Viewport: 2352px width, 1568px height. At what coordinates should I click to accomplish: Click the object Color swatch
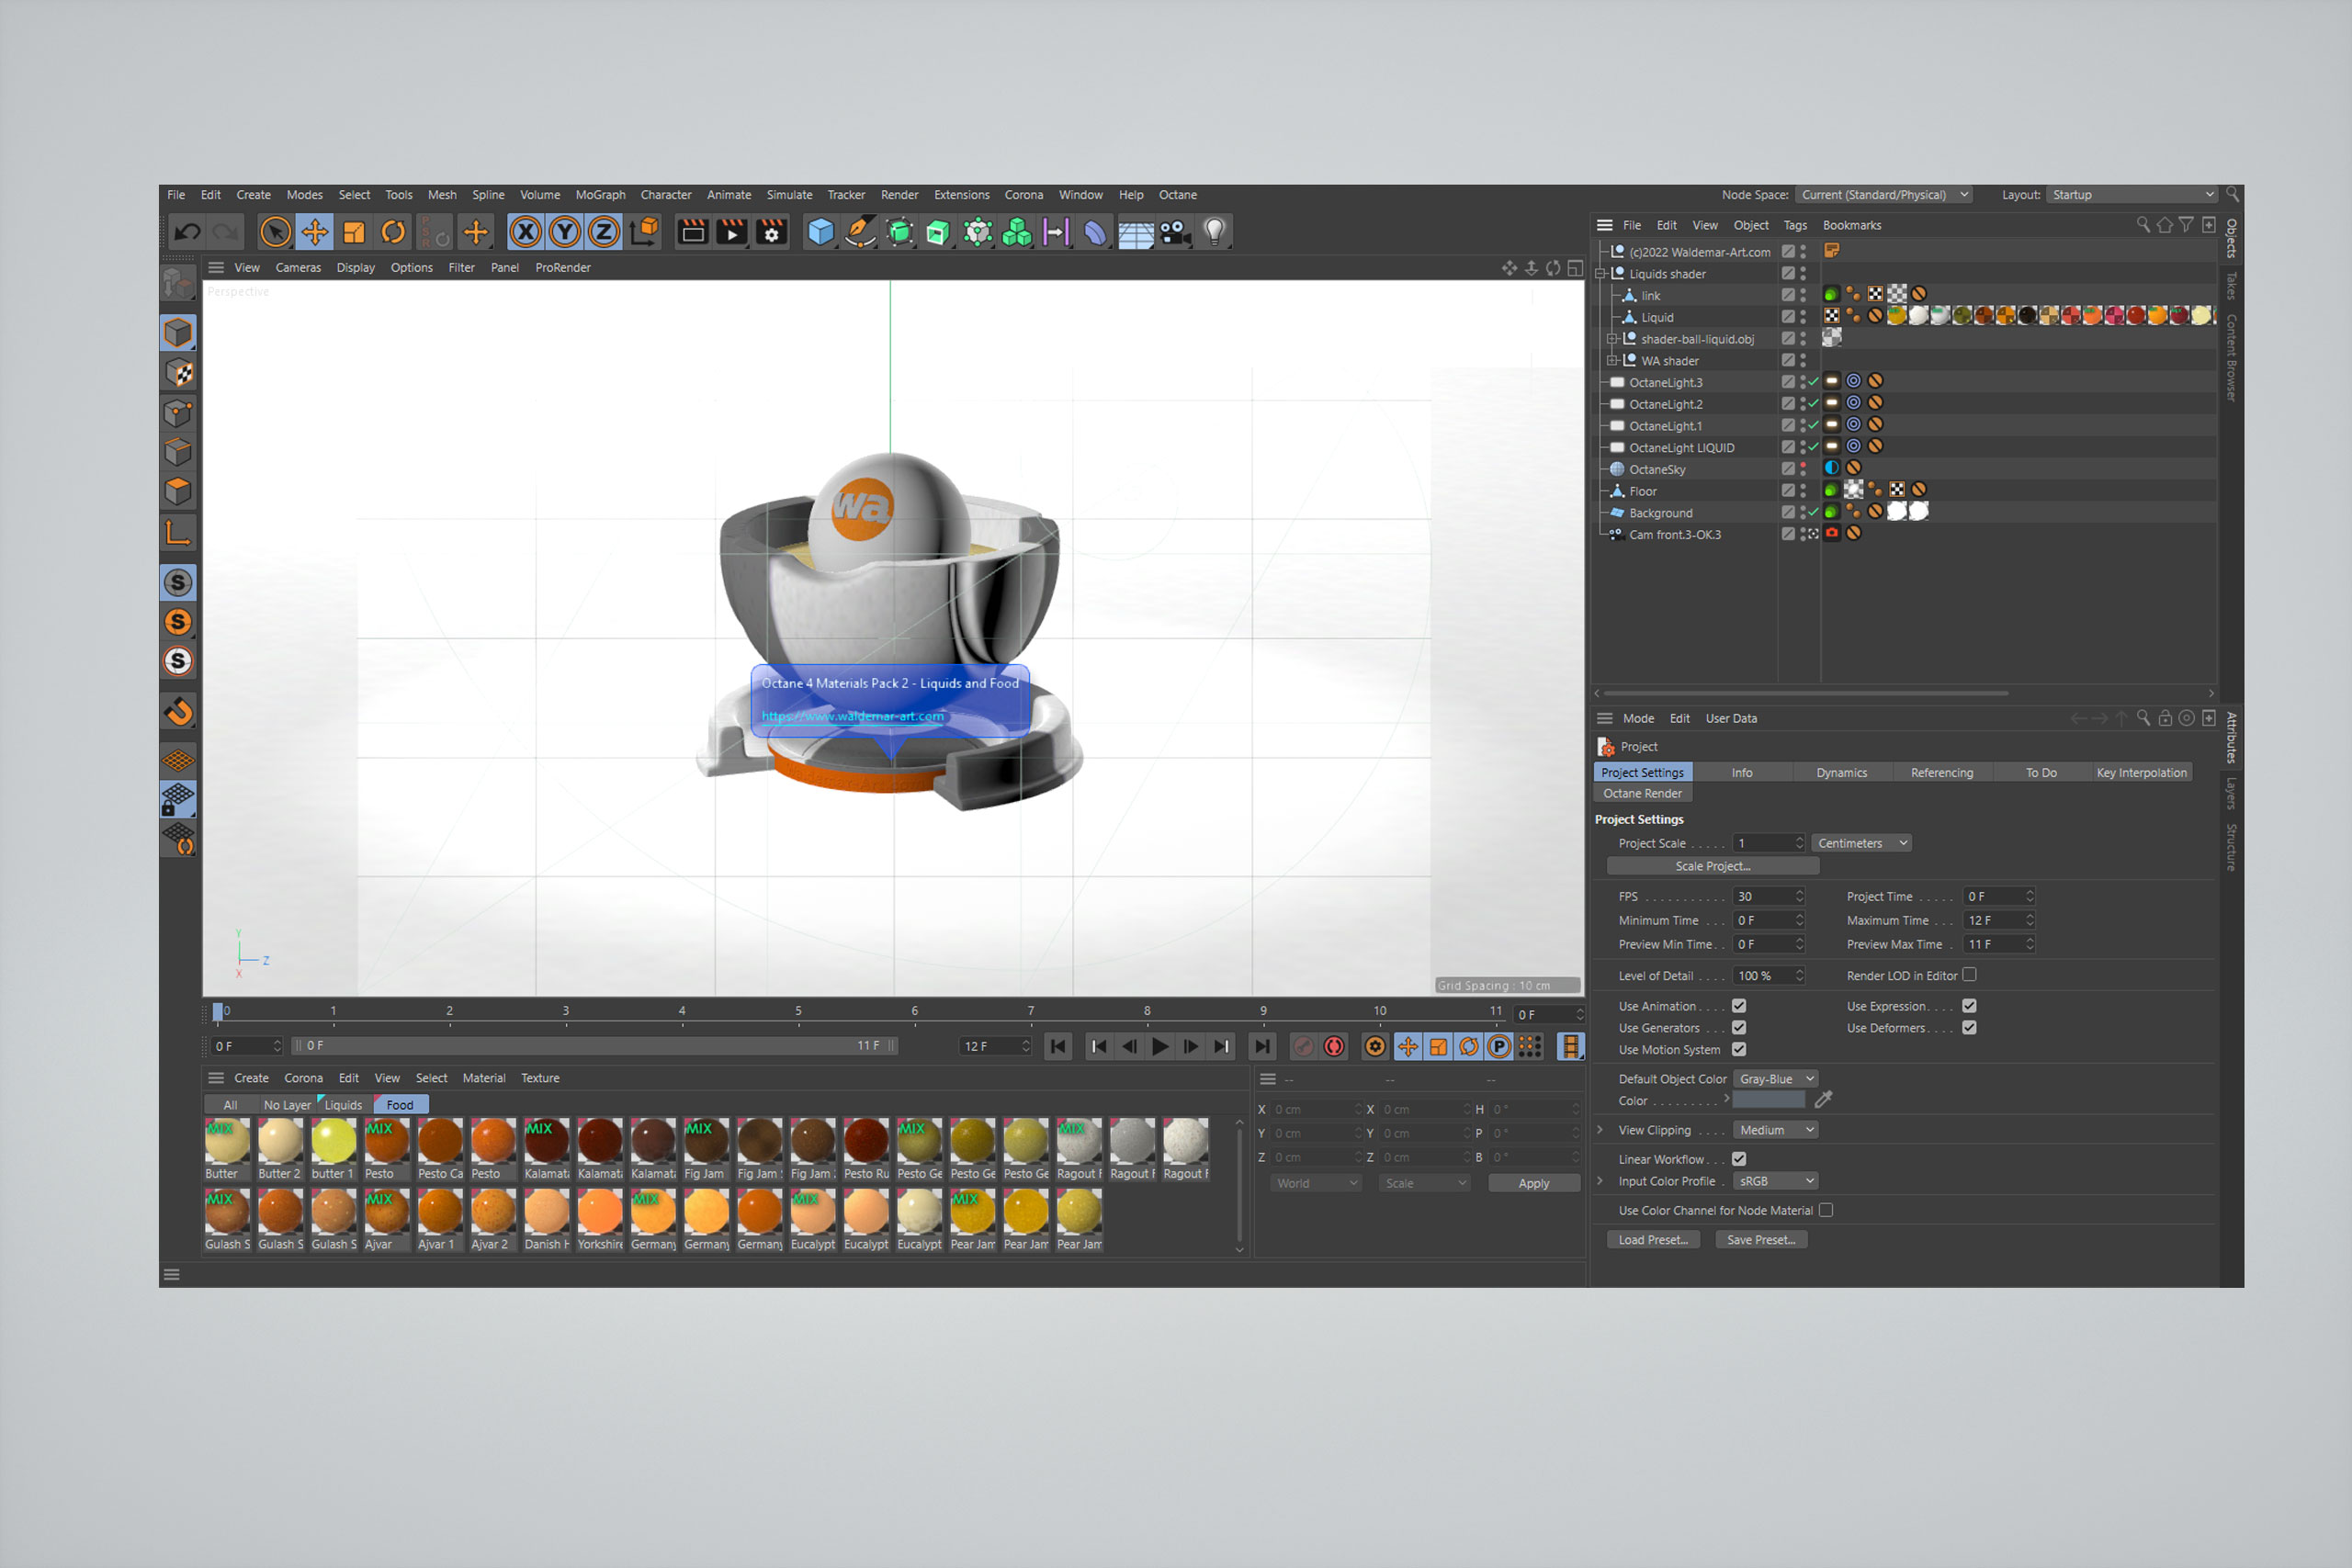pyautogui.click(x=1769, y=1100)
